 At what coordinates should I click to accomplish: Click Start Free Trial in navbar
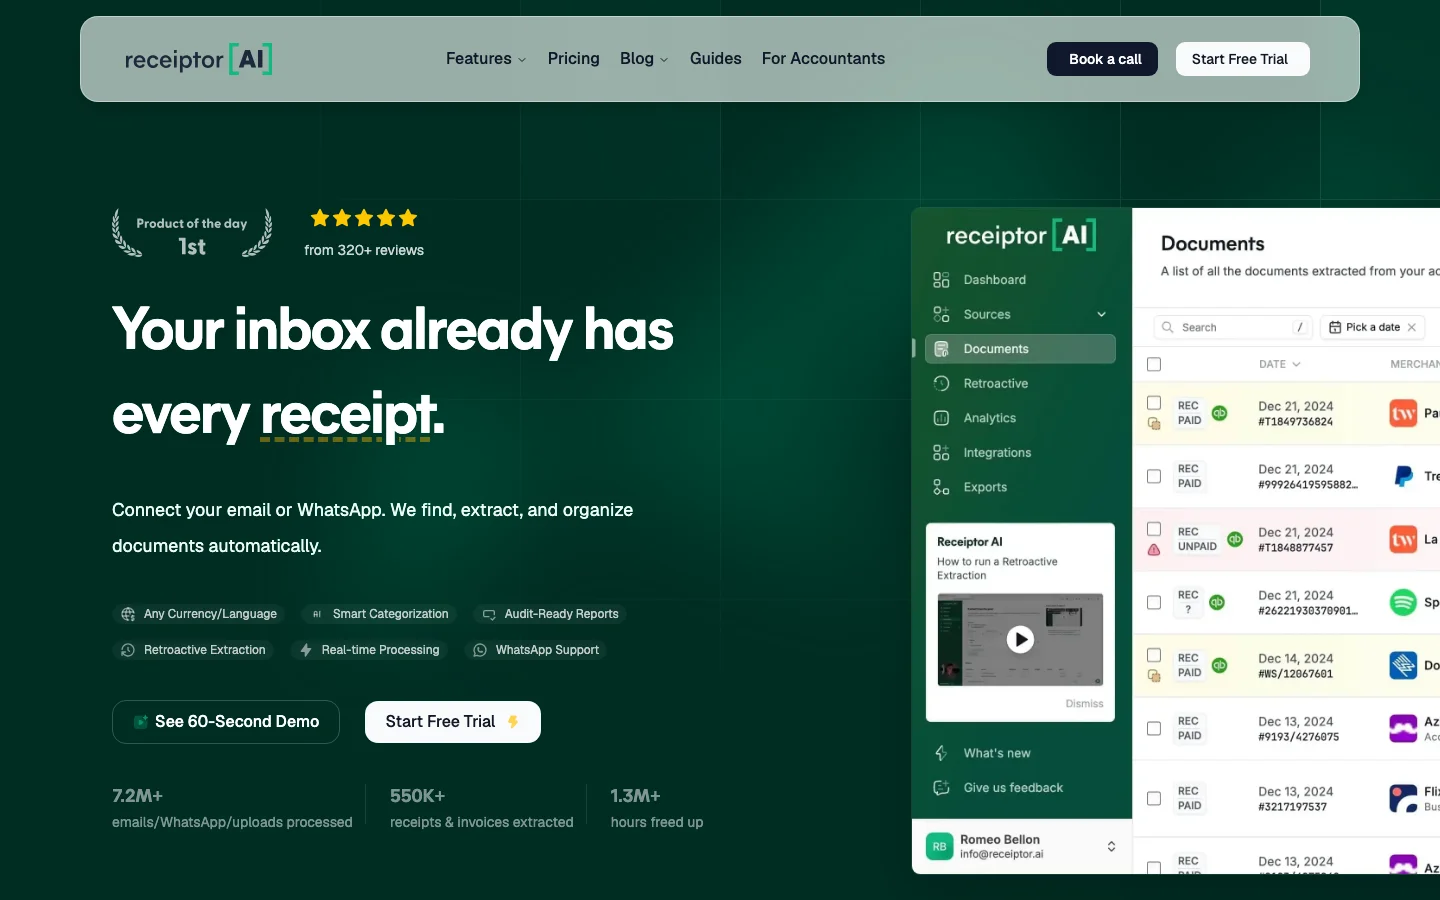click(x=1243, y=59)
